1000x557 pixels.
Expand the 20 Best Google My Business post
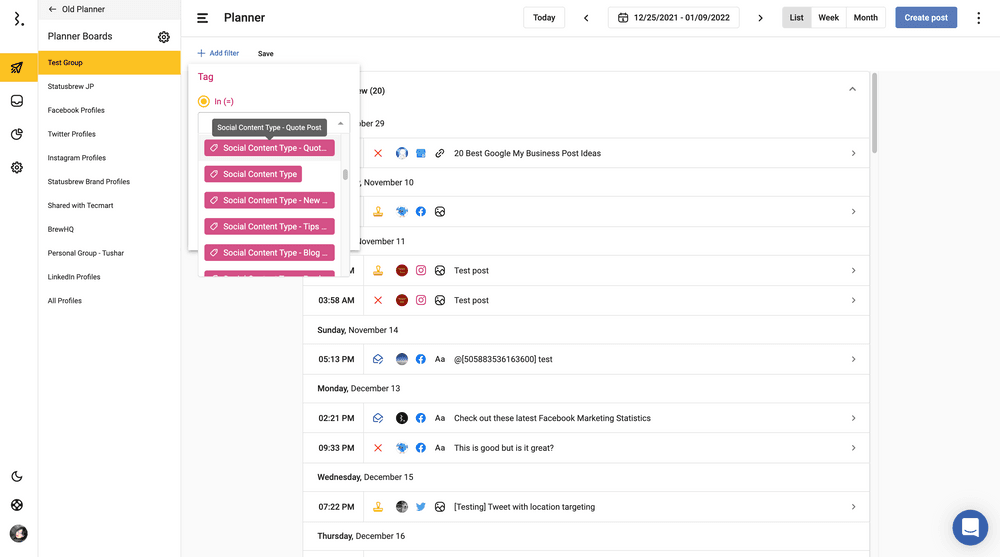(853, 153)
